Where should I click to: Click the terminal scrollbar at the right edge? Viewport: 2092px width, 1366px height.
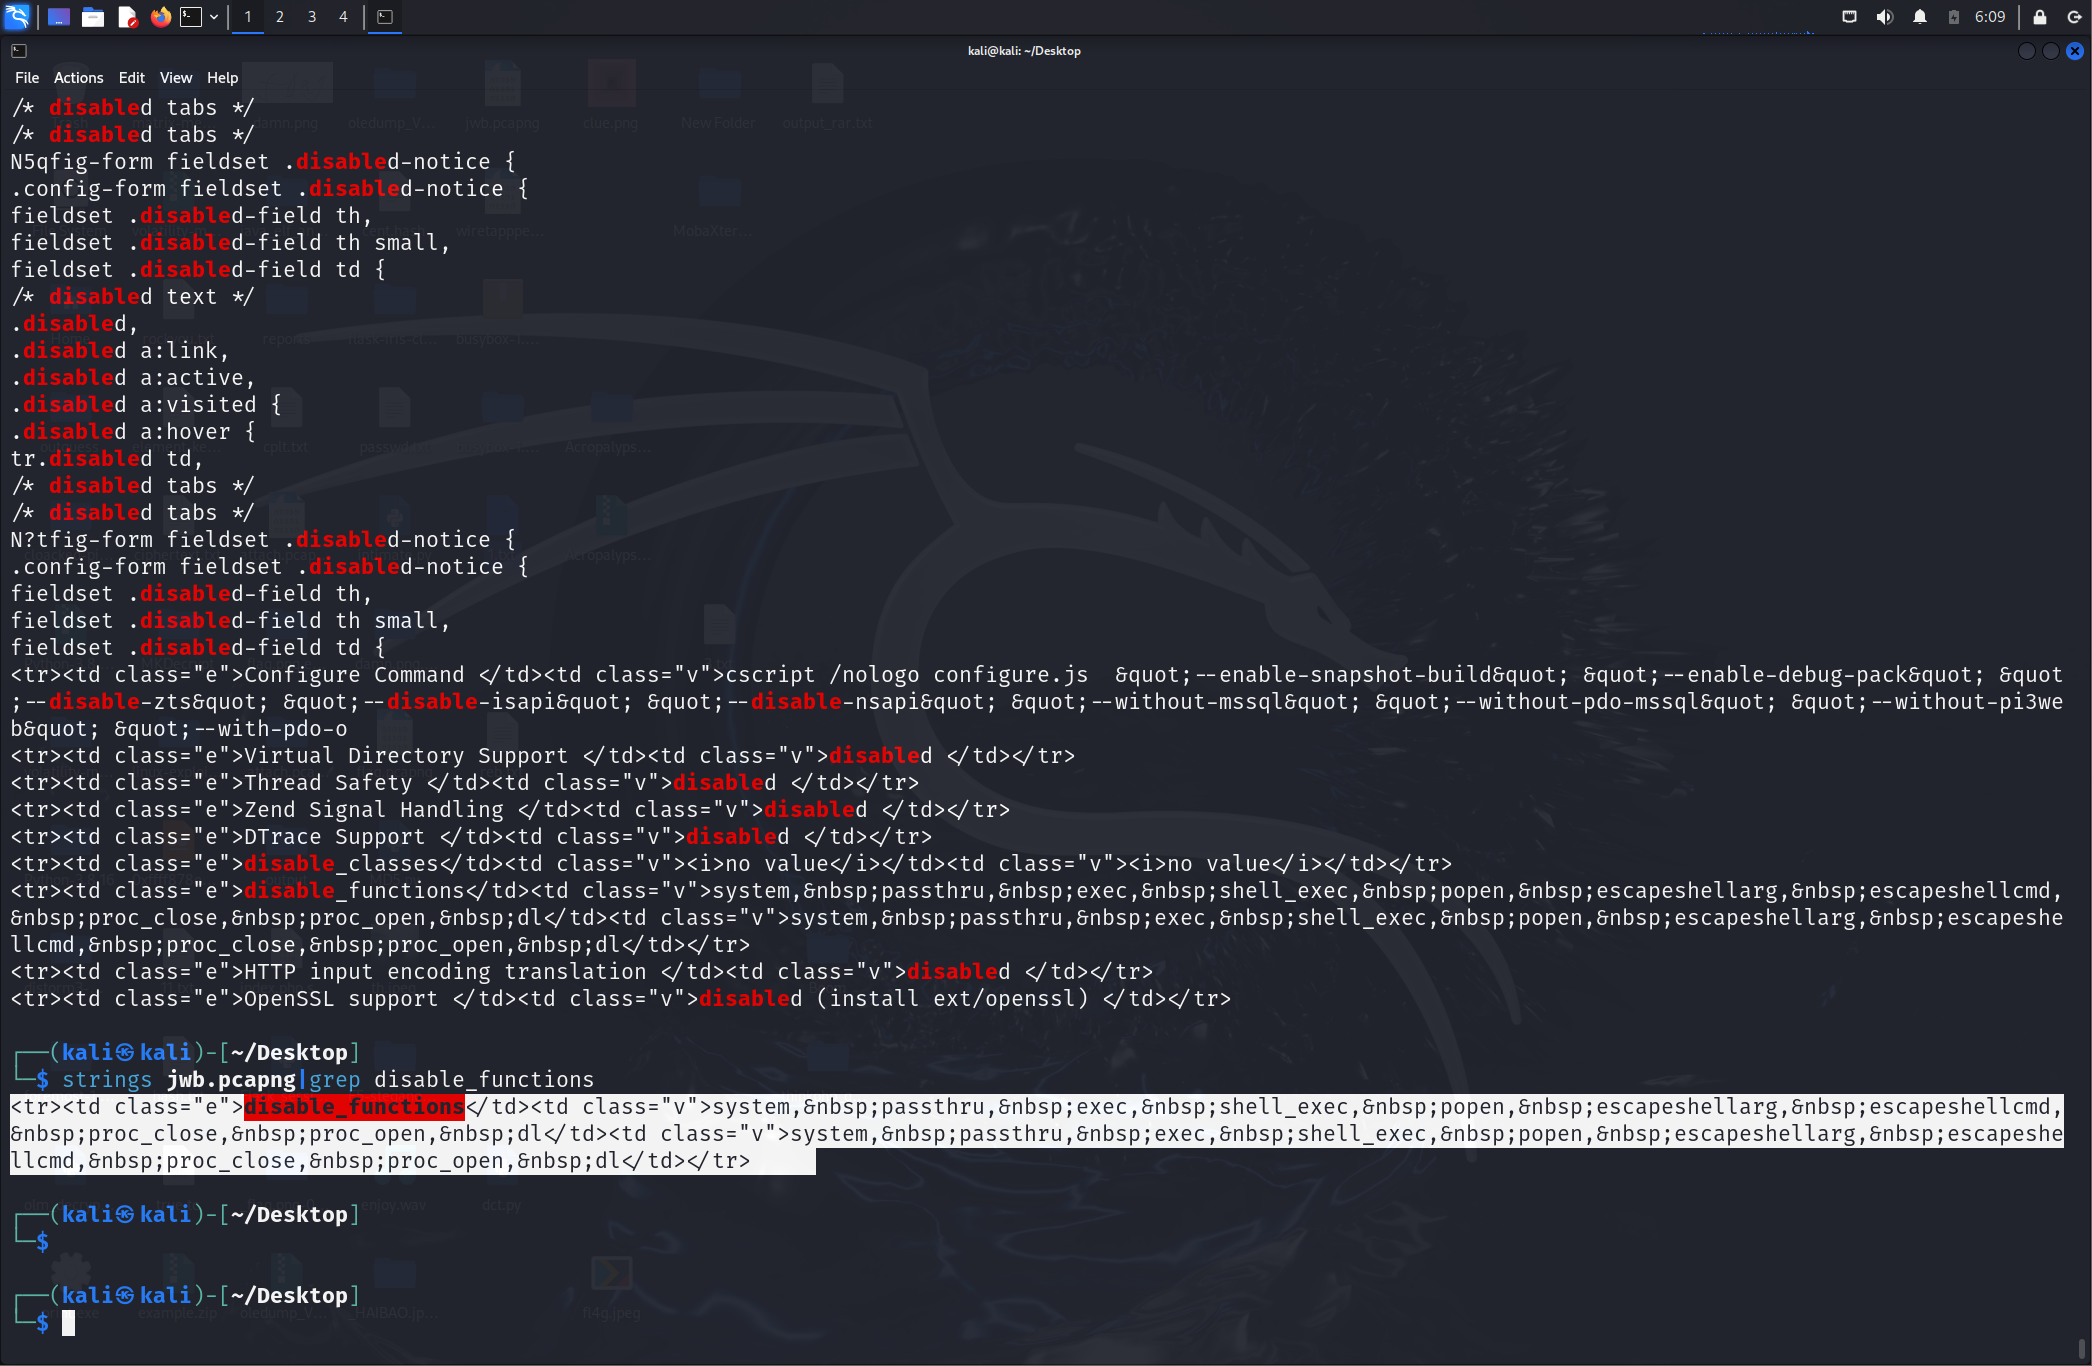click(x=2082, y=1348)
